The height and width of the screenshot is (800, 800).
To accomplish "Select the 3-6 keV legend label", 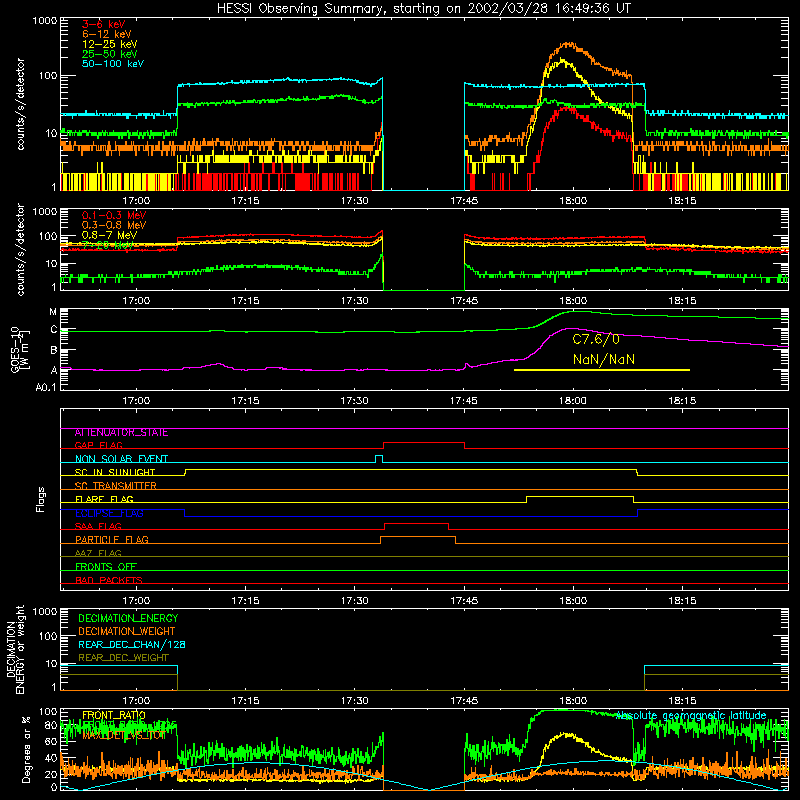I will pos(104,24).
